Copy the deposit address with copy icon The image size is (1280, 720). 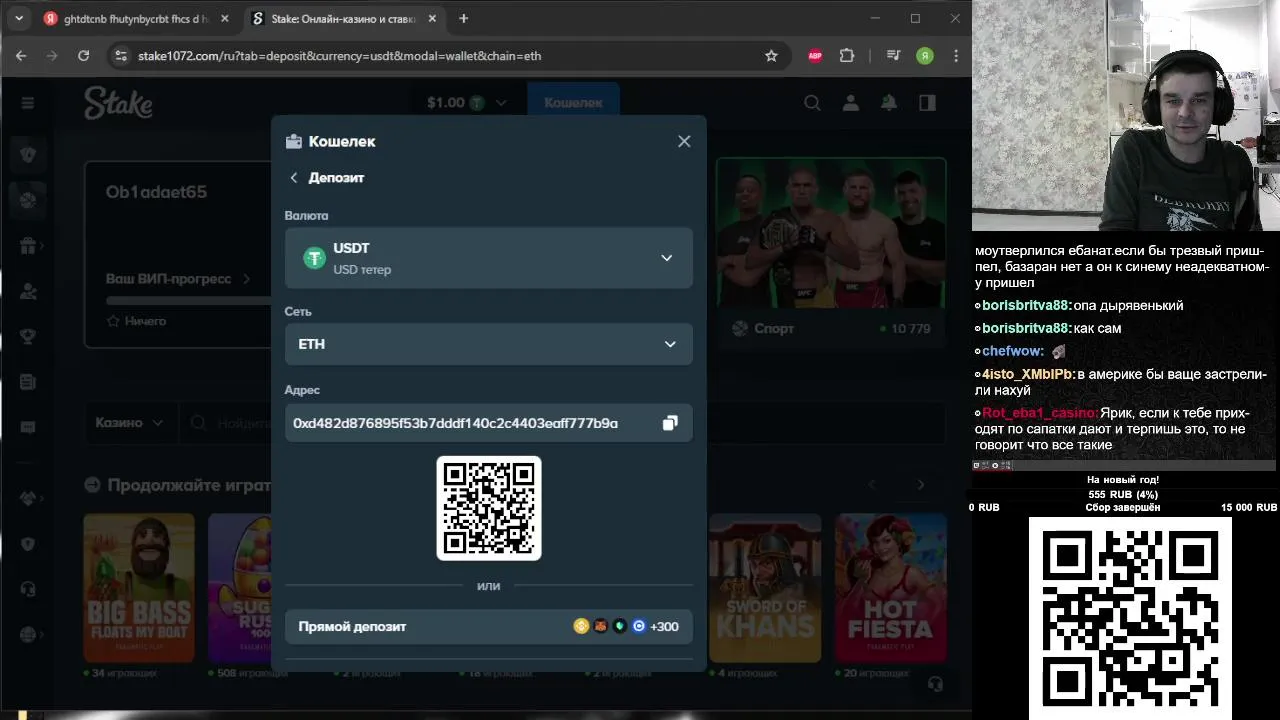[670, 423]
